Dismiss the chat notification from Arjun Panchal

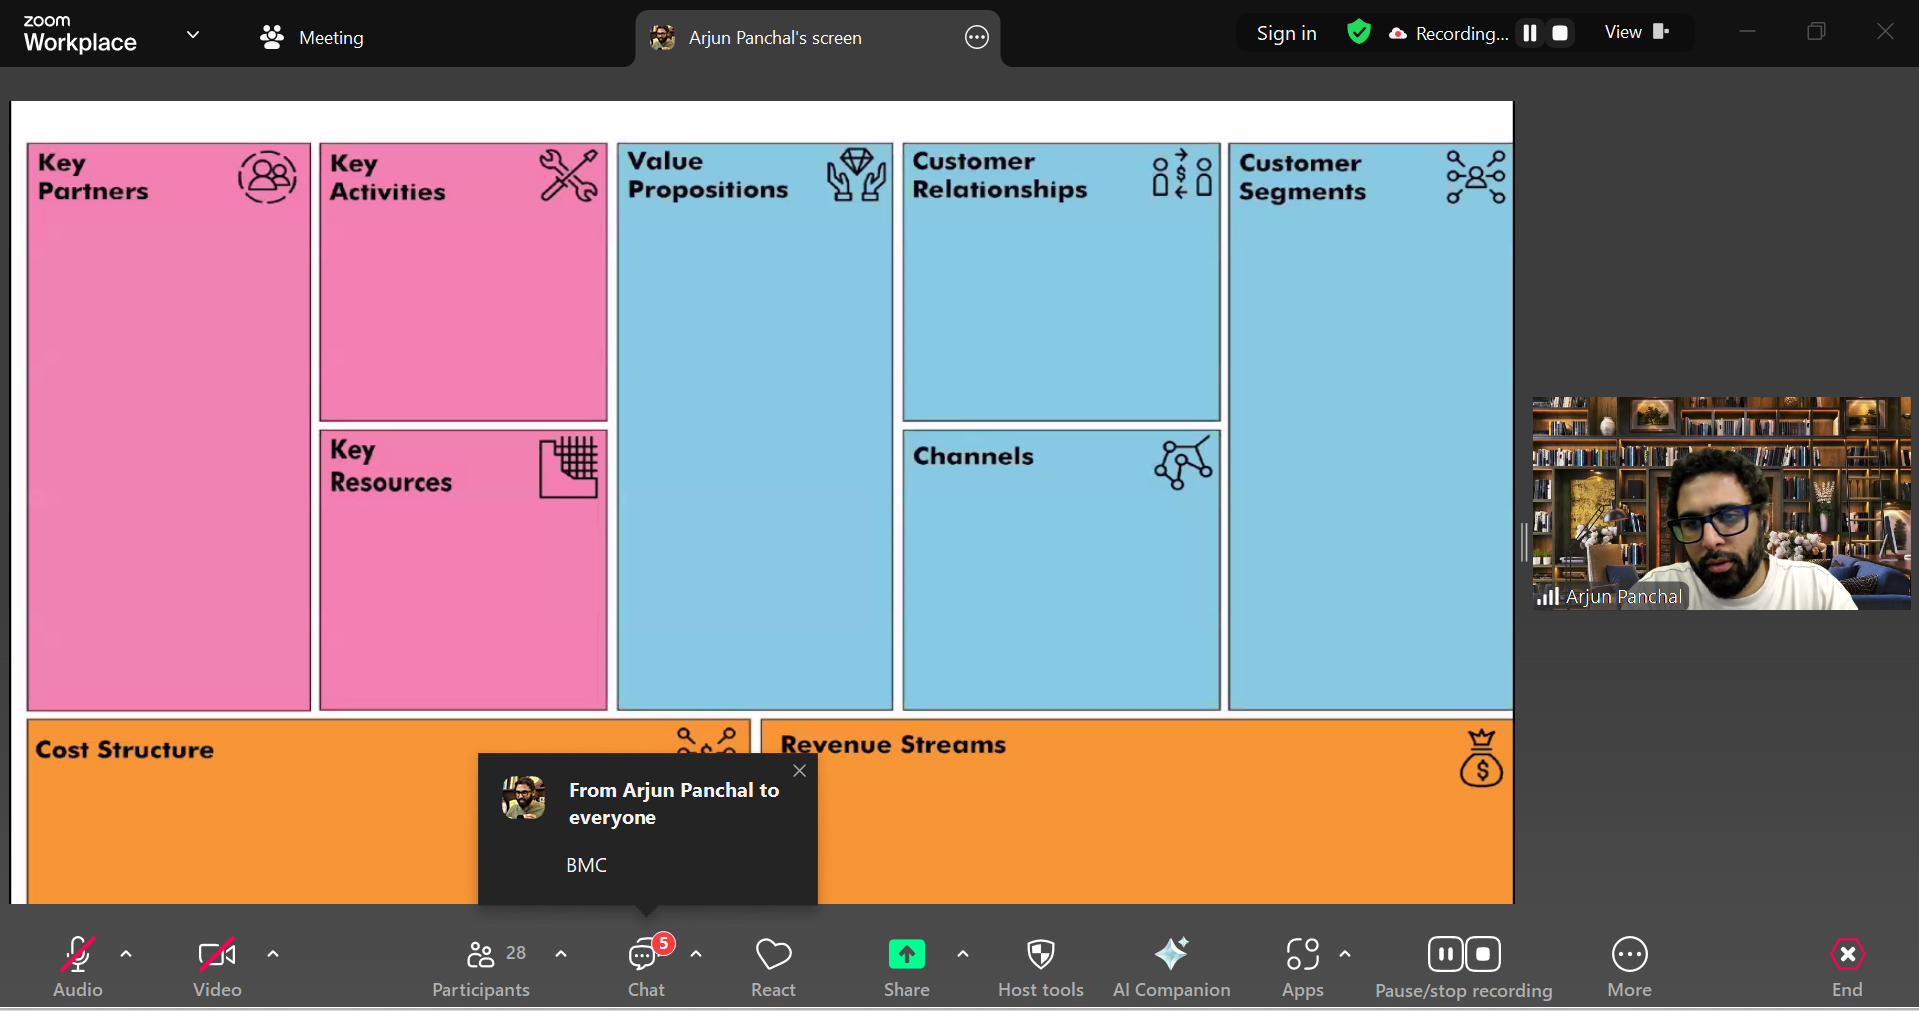[799, 771]
